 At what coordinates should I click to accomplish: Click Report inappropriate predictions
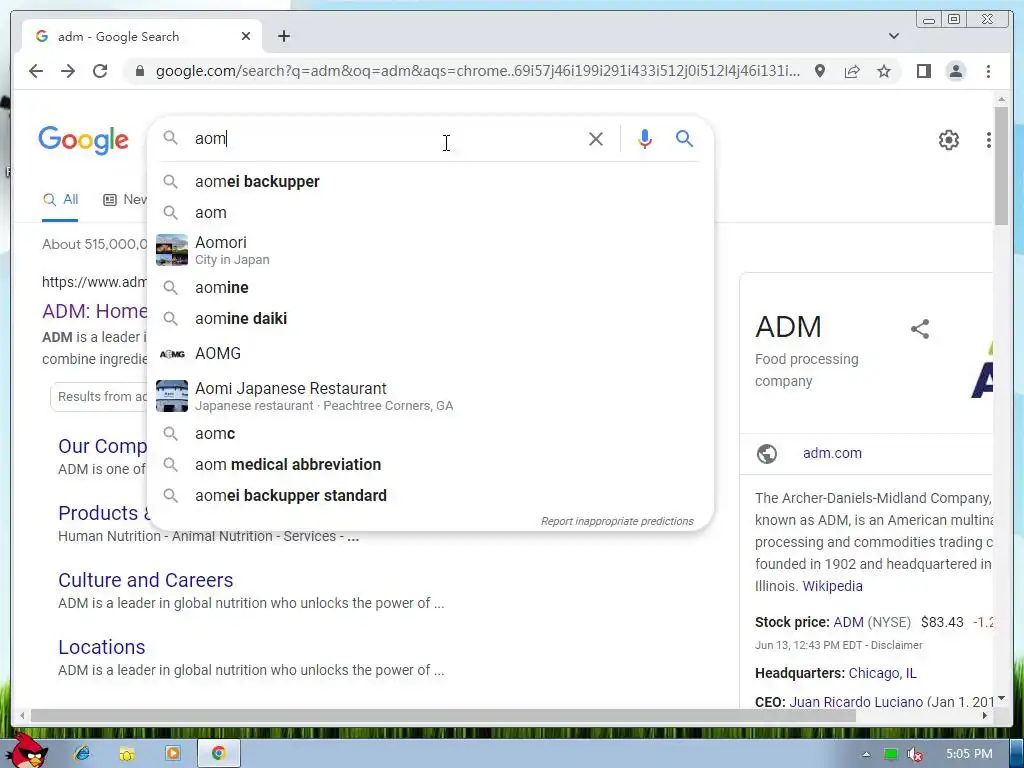click(x=617, y=521)
